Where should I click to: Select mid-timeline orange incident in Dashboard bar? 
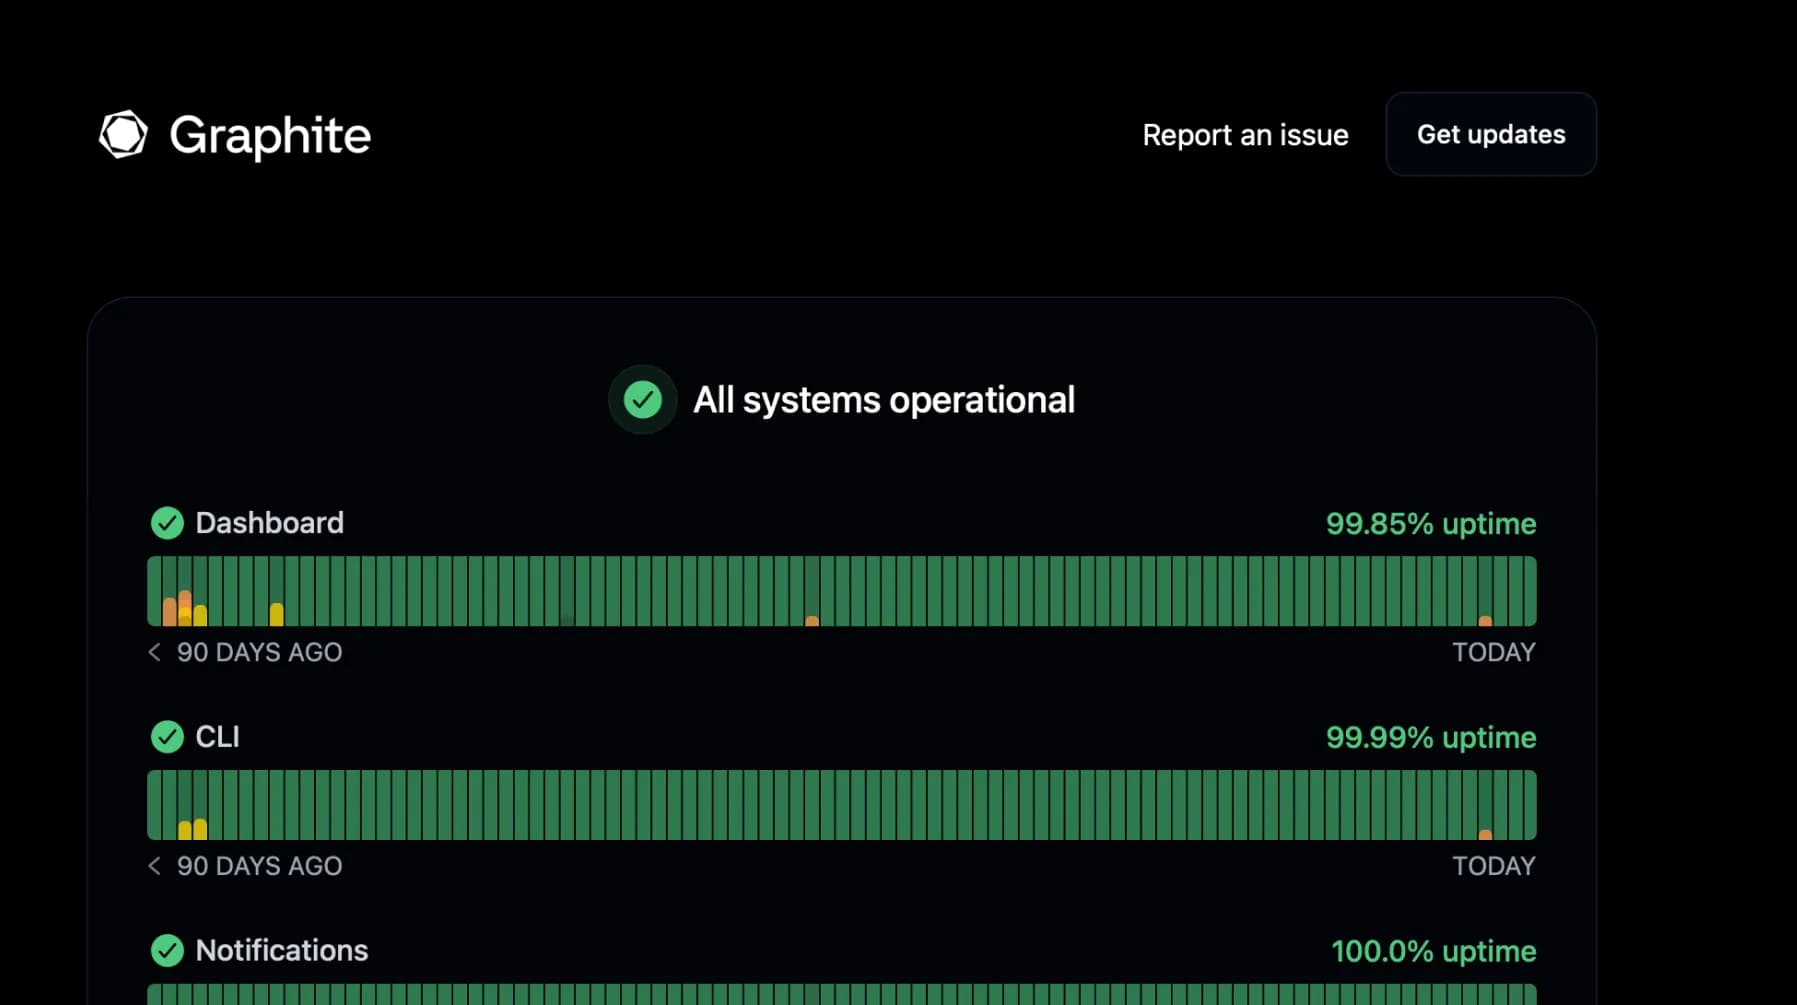(x=812, y=621)
